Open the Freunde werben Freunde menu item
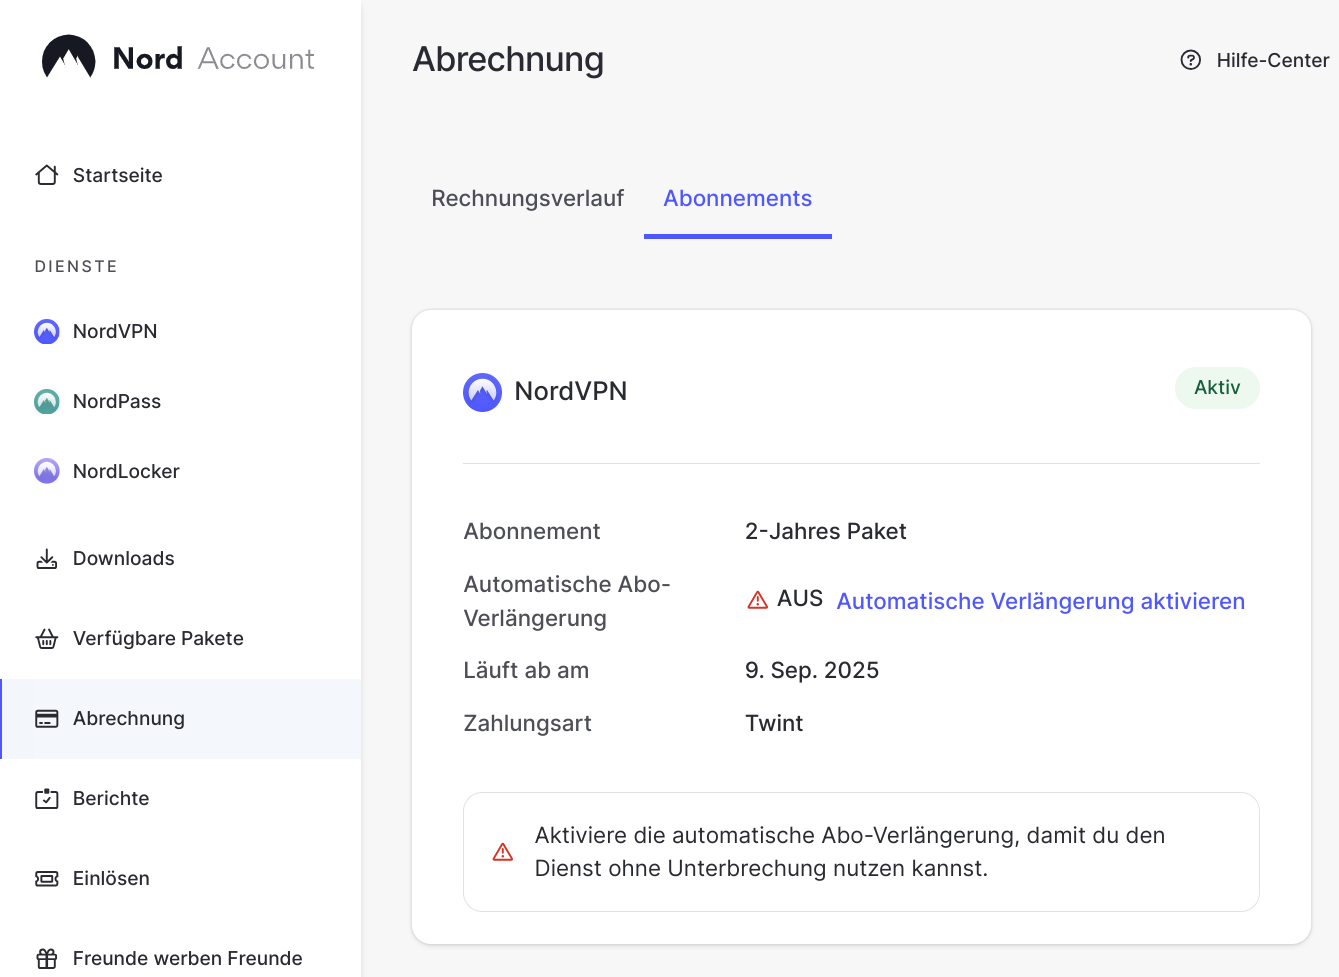The height and width of the screenshot is (977, 1339). [x=187, y=958]
